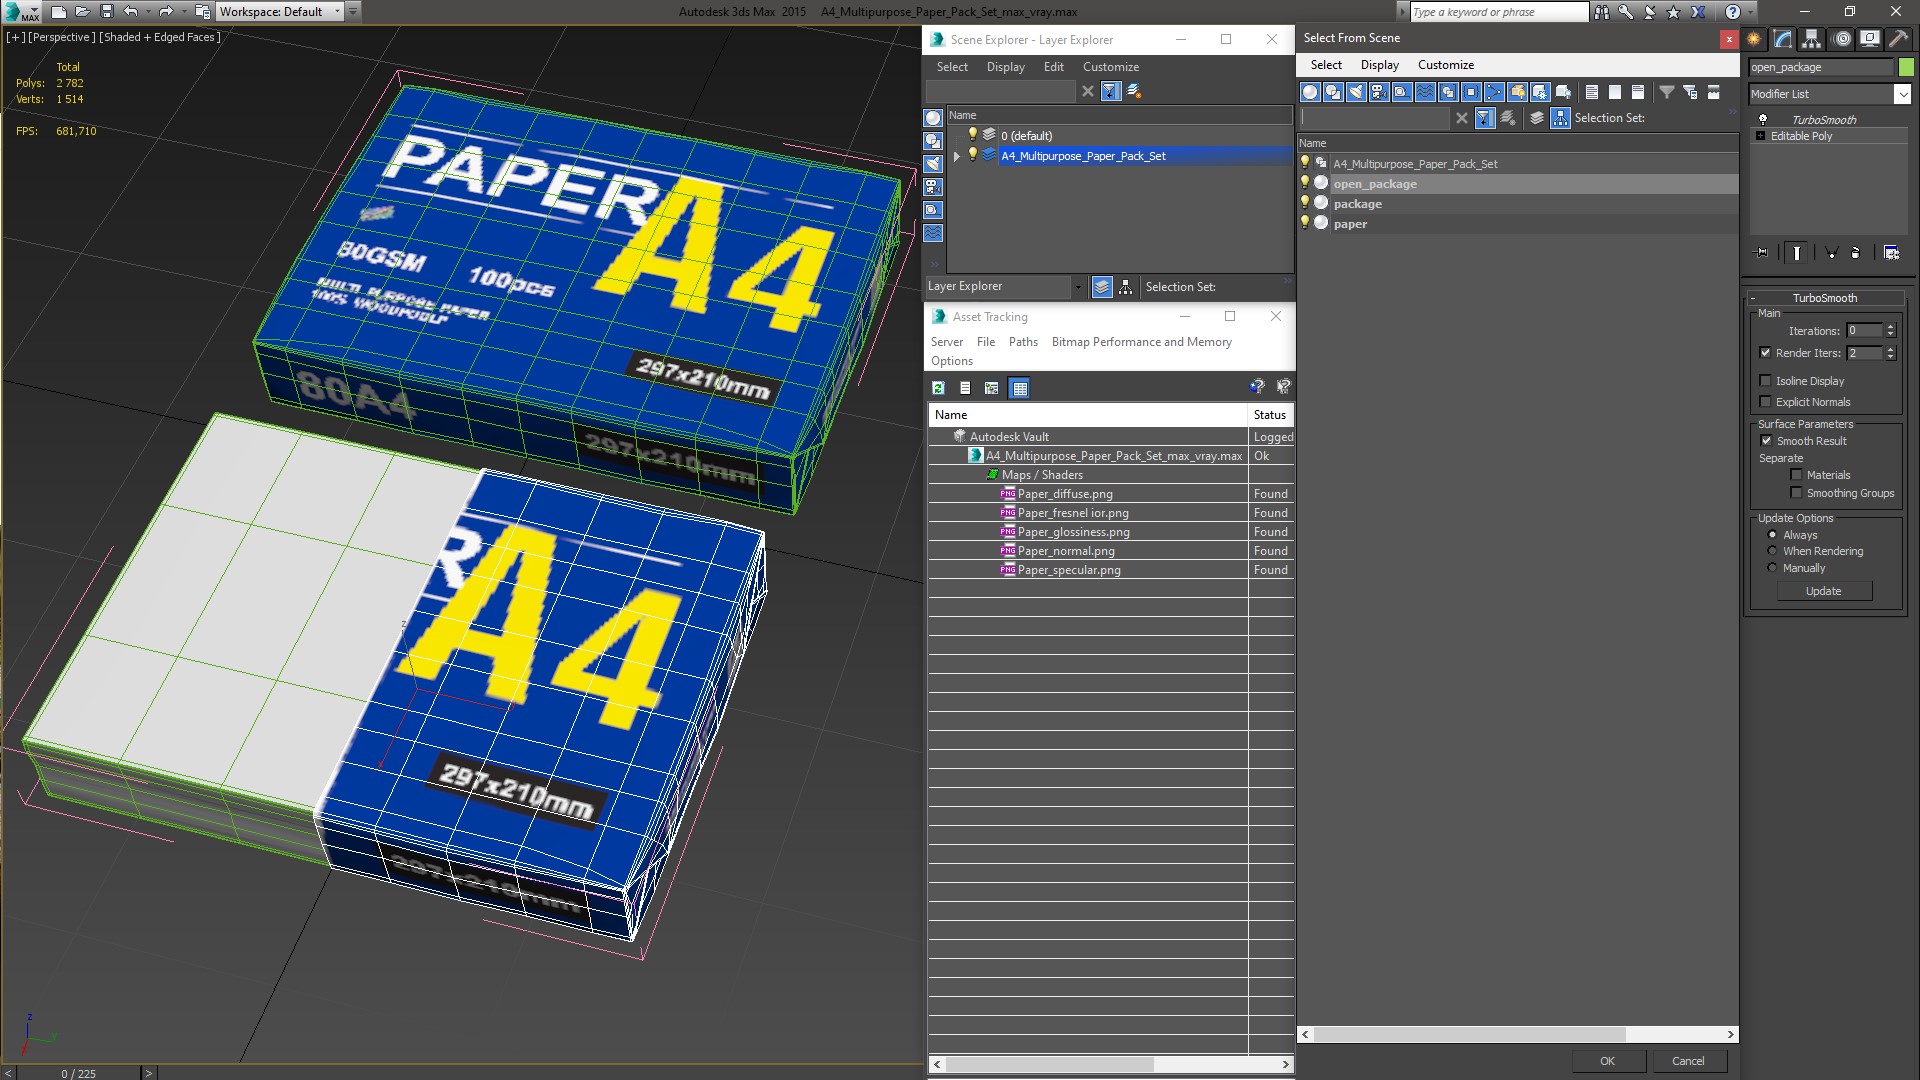Toggle the Smooth Result checkbox

point(1766,441)
